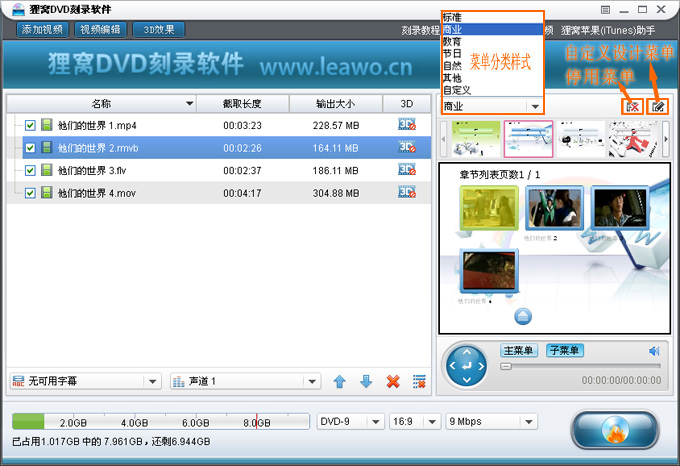Select 标准 in the menu style list

492,17
